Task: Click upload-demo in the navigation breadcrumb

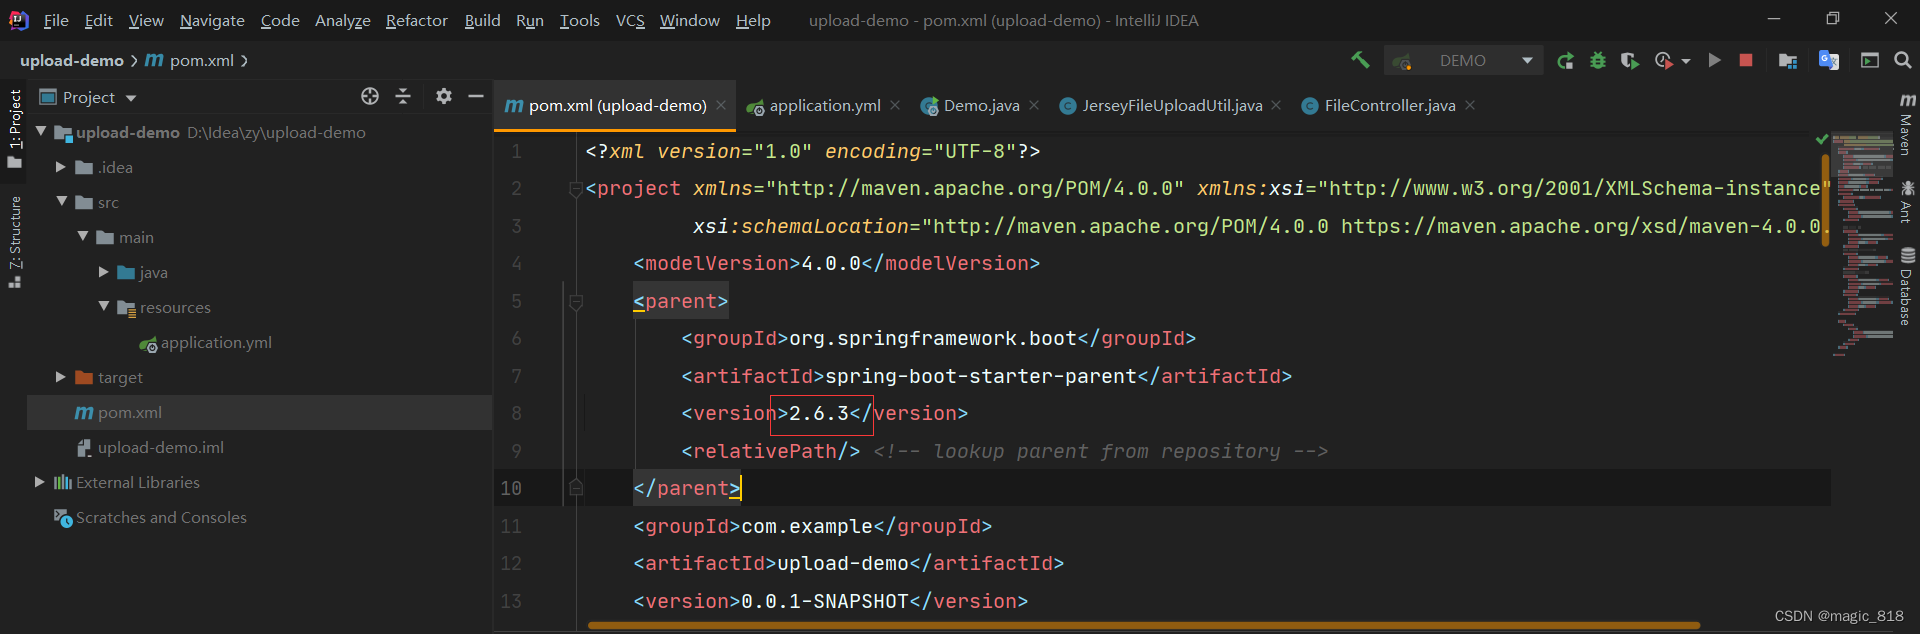Action: pos(71,61)
